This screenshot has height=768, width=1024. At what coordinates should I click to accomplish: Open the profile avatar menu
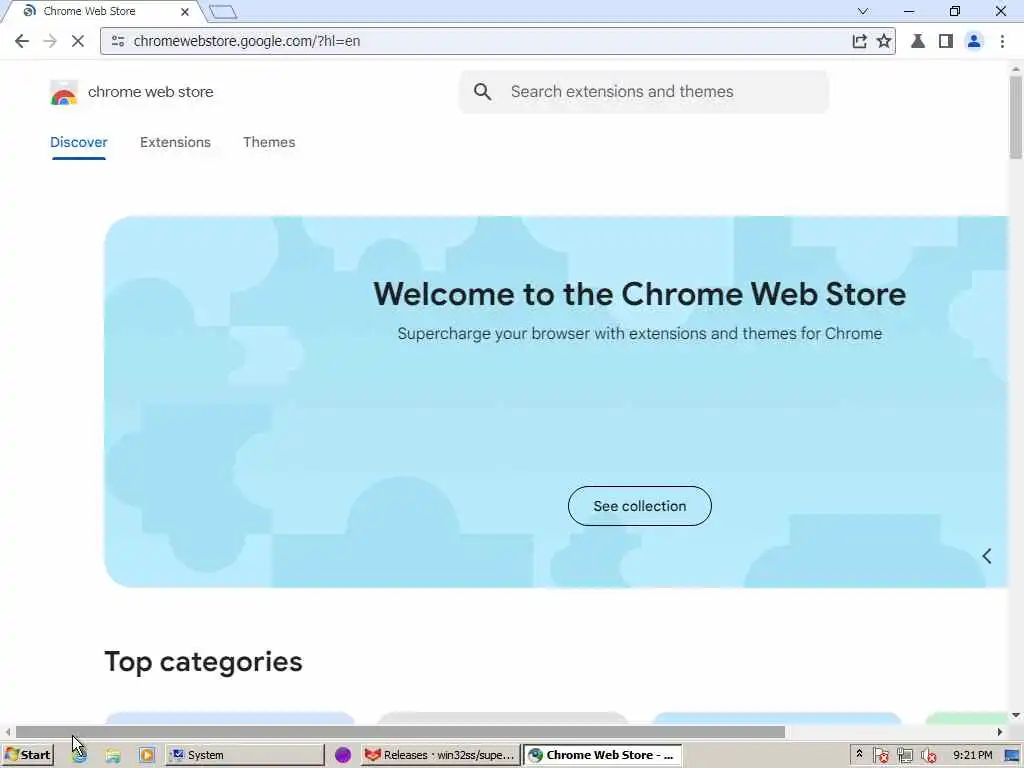(974, 41)
